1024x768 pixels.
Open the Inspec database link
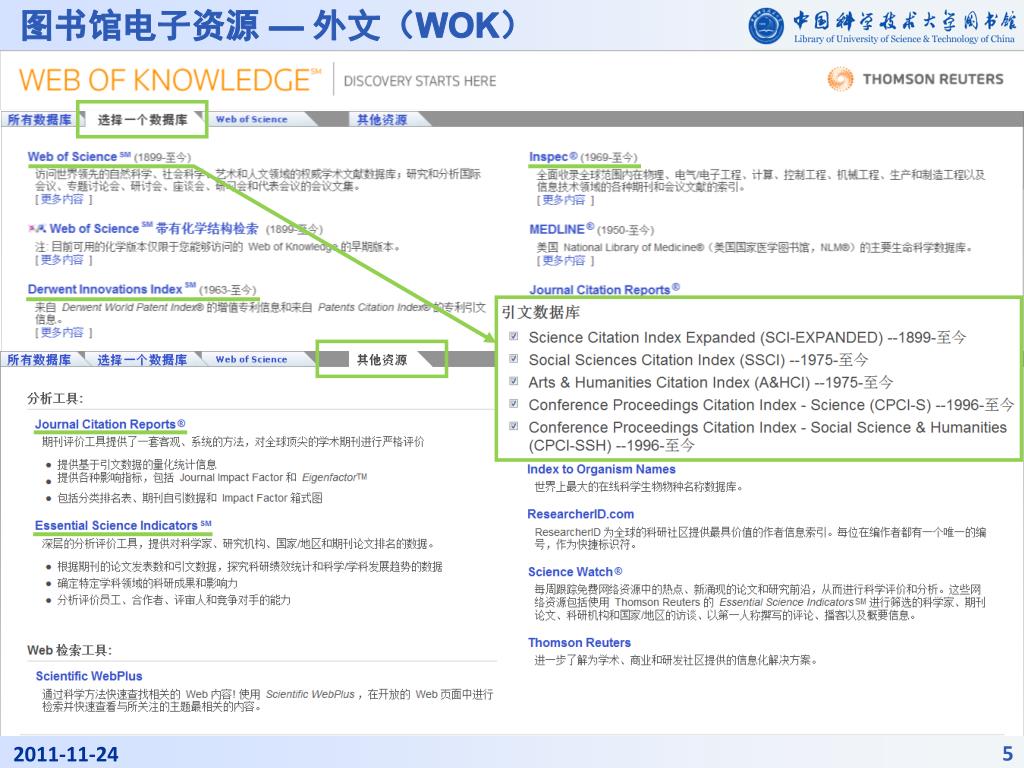pyautogui.click(x=553, y=157)
